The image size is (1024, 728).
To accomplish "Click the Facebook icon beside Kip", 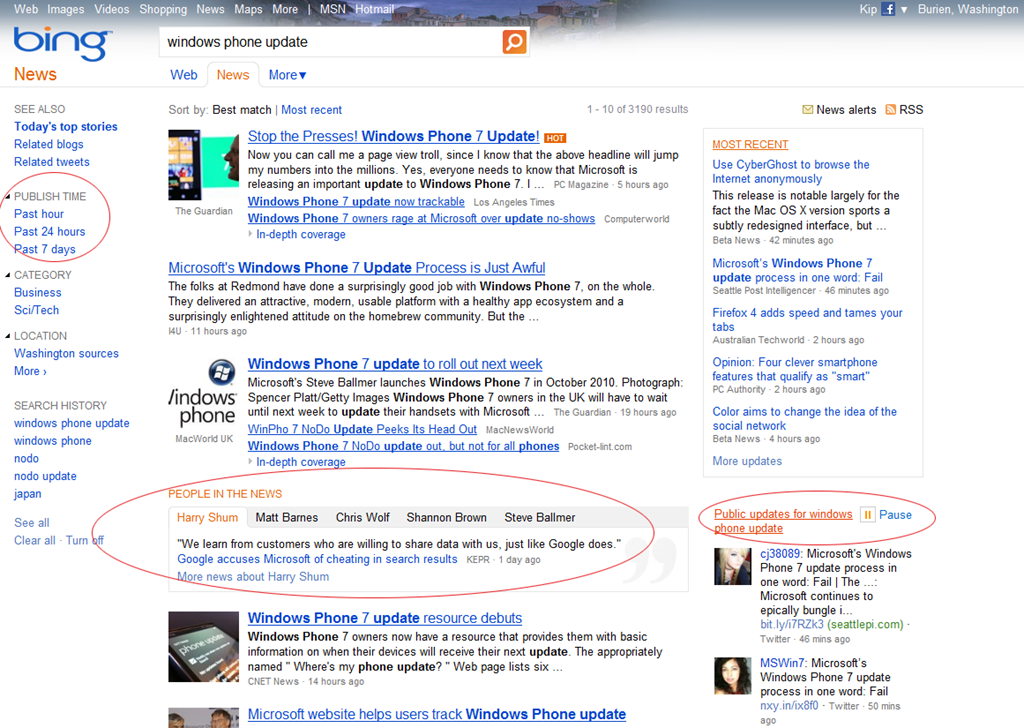I will point(888,9).
